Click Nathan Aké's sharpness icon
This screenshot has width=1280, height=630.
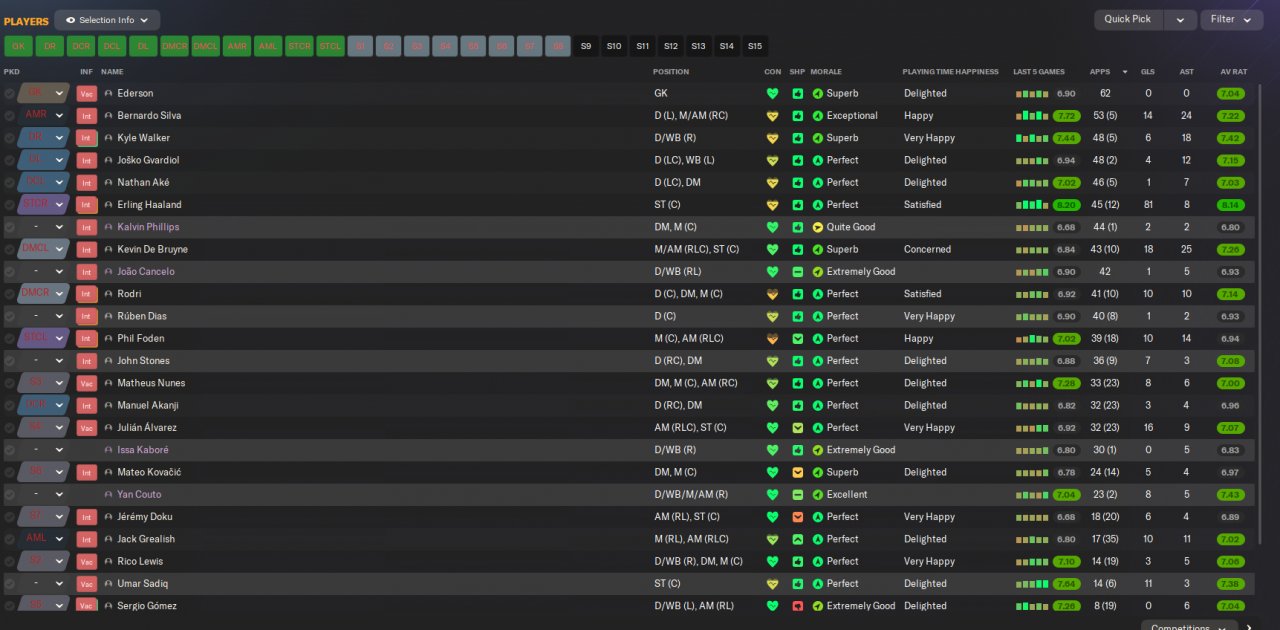797,183
